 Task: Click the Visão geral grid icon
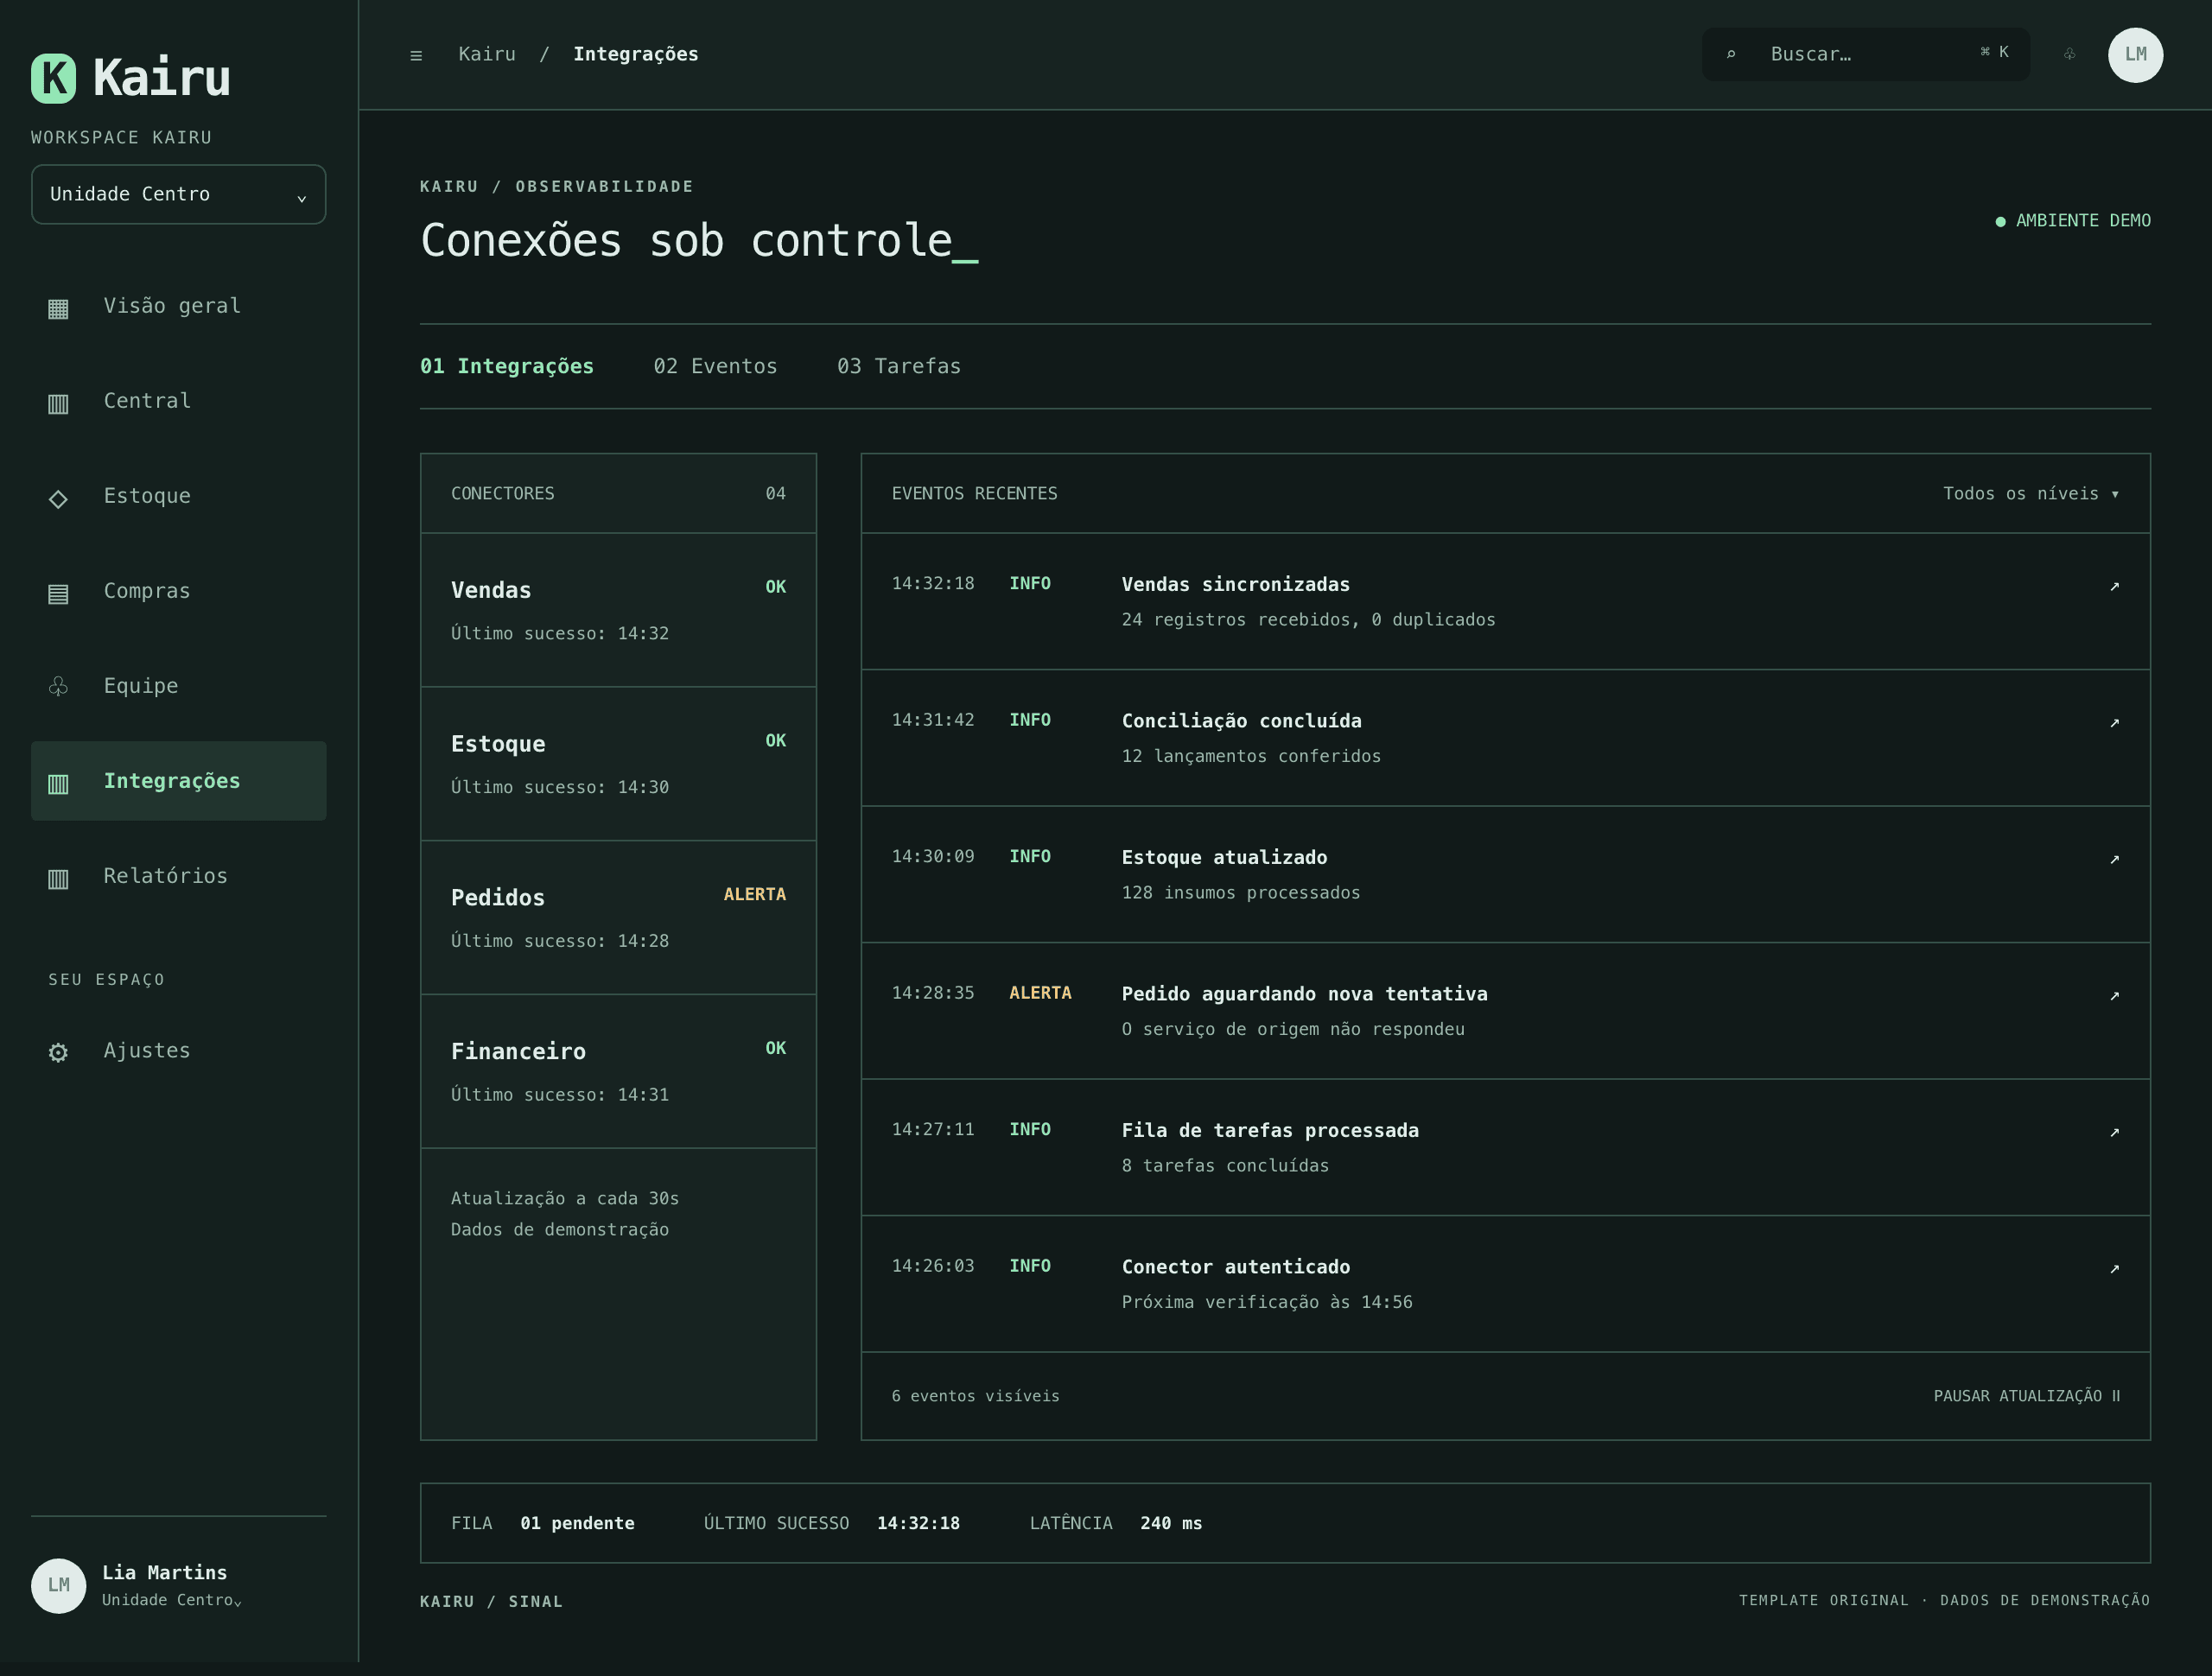[x=58, y=308]
